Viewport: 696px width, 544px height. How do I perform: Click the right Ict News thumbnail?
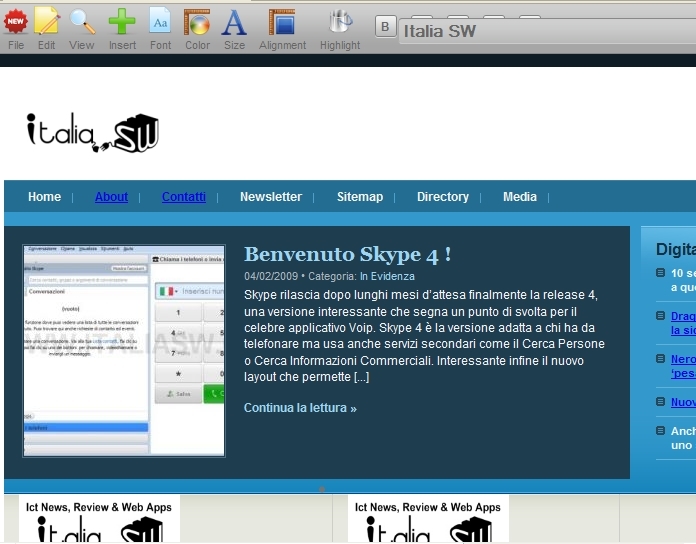[428, 520]
